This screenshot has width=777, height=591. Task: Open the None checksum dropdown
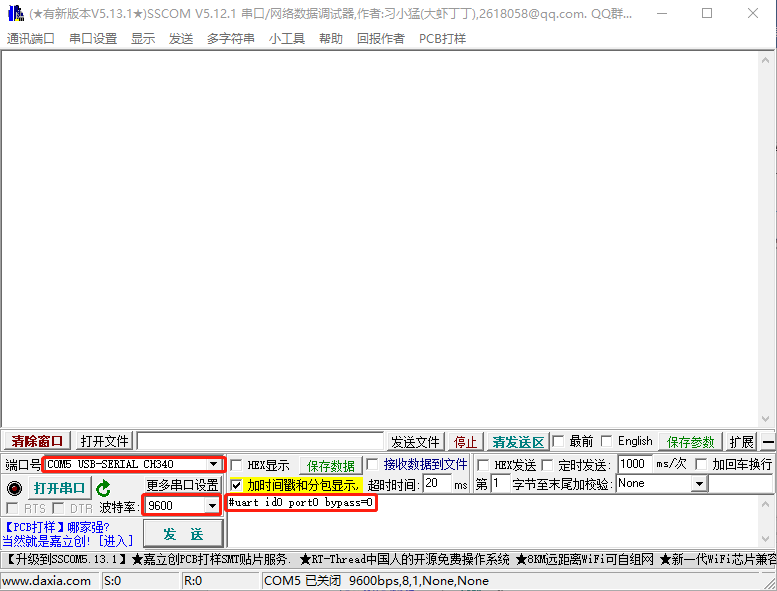[699, 484]
